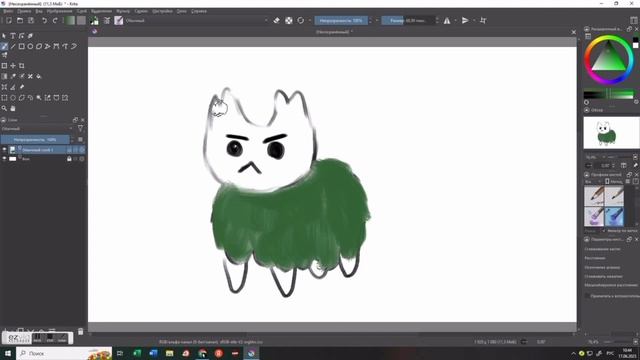
Task: Select the blue paintbrush preset thumbnail
Action: 614,216
